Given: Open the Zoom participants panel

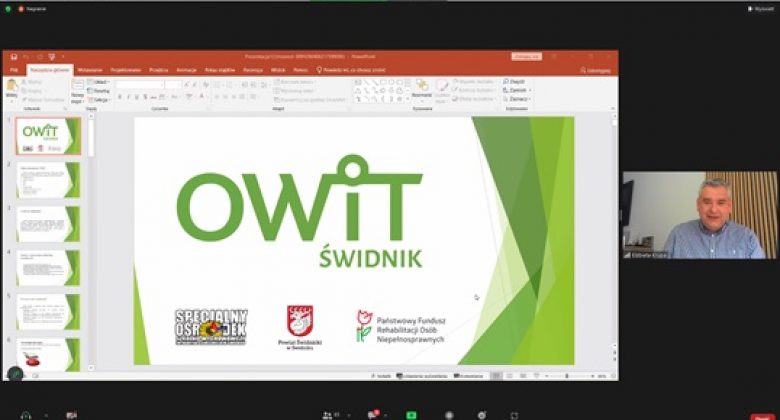Looking at the screenshot, I should 327,414.
